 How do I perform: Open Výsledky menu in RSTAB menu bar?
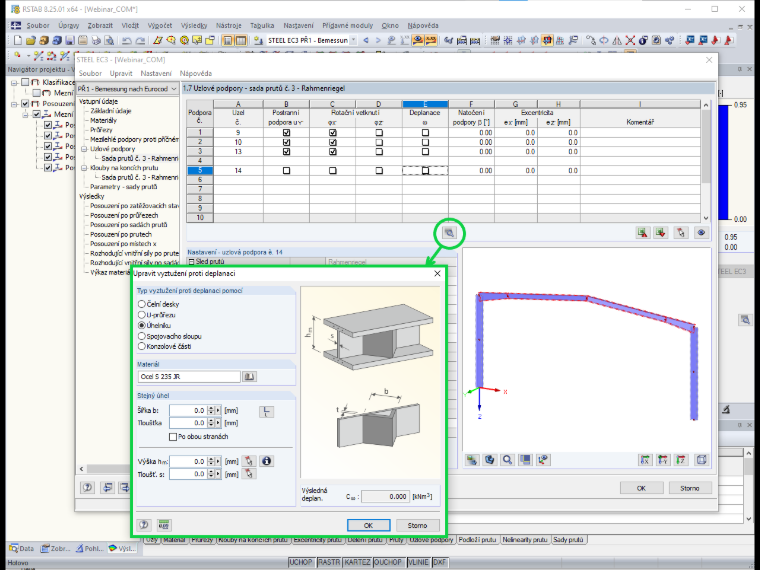pyautogui.click(x=194, y=25)
